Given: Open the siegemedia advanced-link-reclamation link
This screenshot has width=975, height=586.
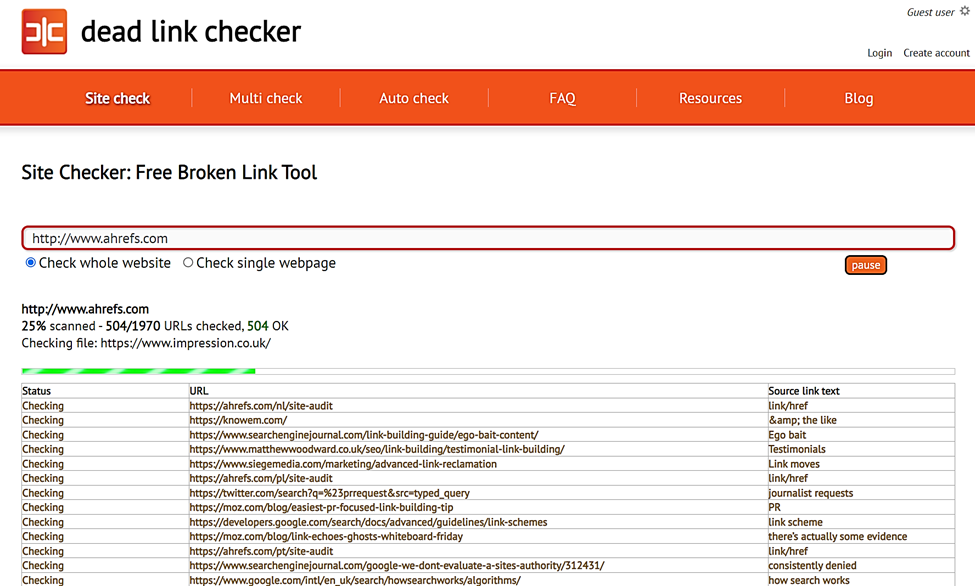Looking at the screenshot, I should click(x=343, y=464).
